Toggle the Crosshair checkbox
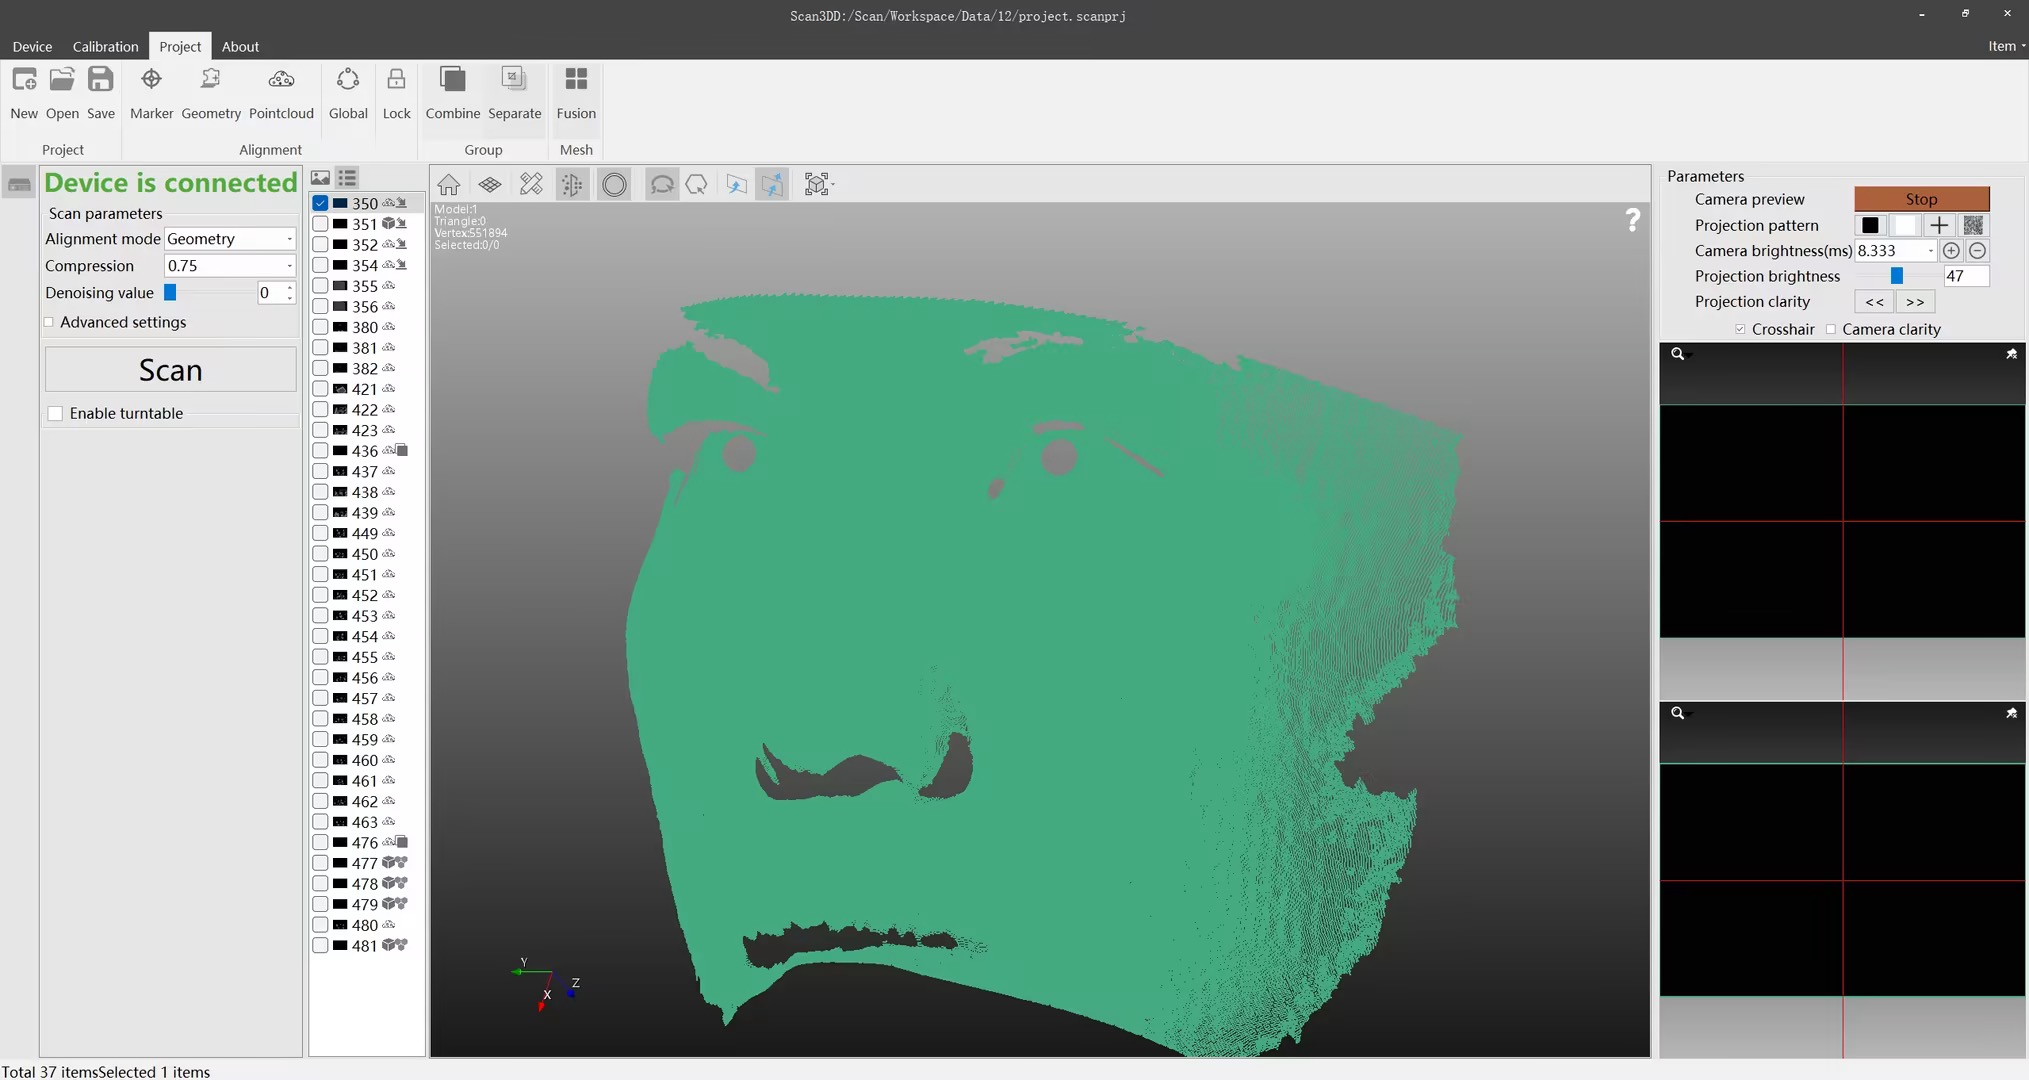Screen dimensions: 2029x1080 point(1741,329)
